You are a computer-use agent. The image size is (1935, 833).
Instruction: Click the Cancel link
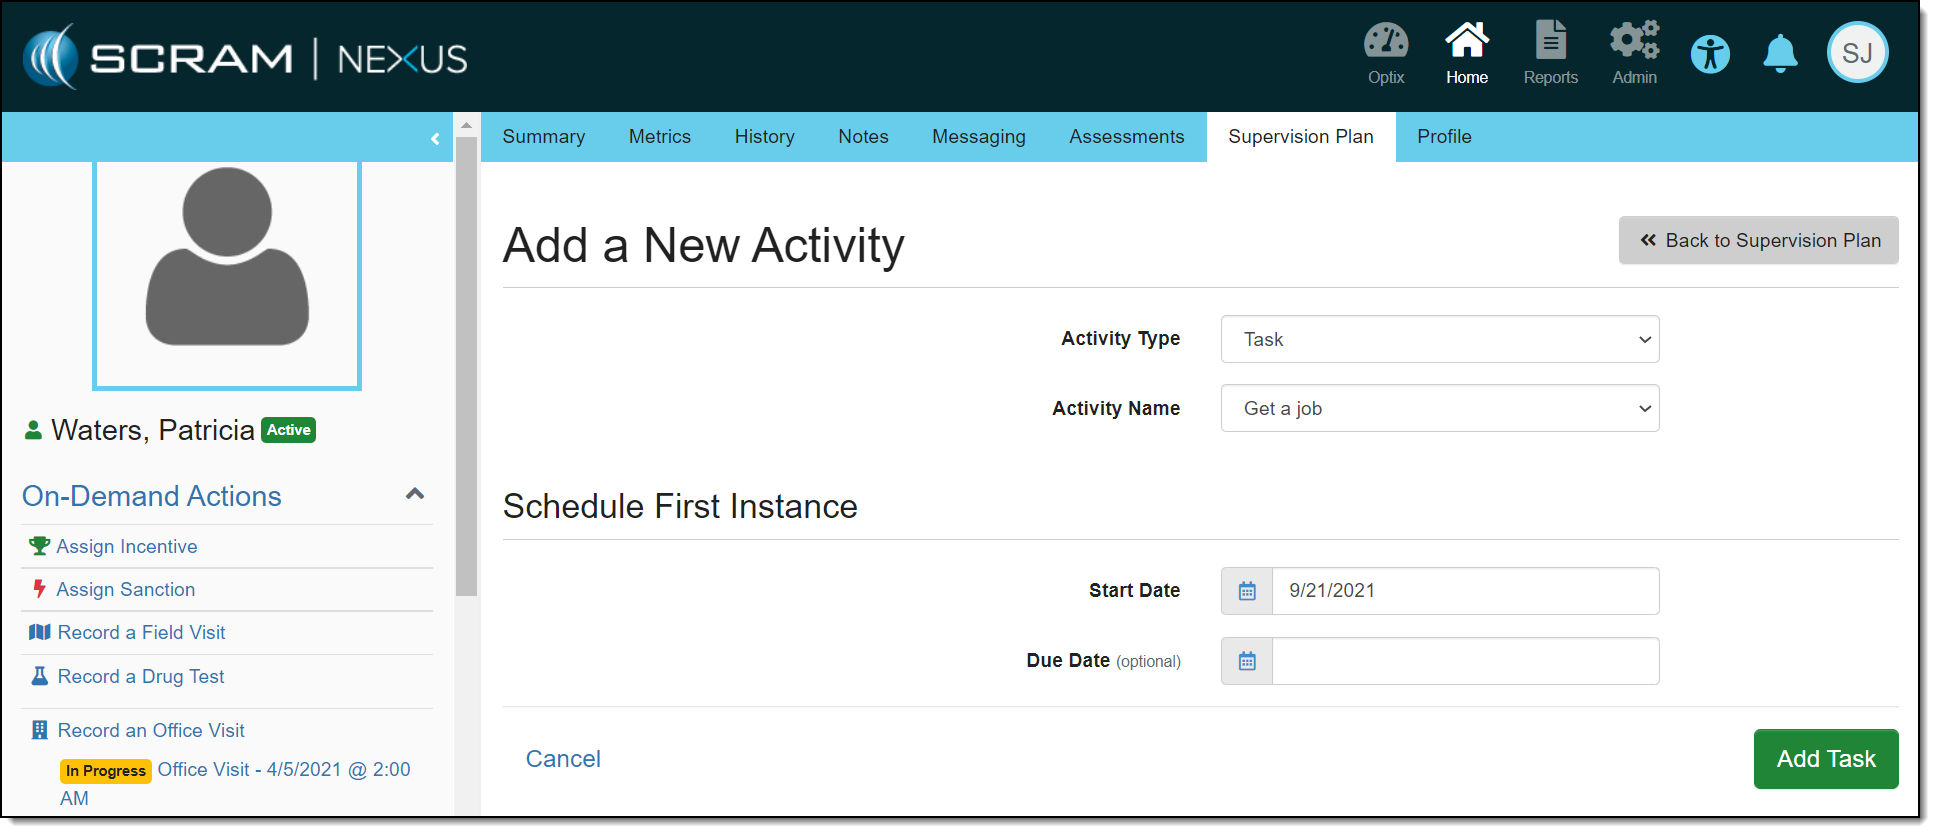[x=563, y=759]
